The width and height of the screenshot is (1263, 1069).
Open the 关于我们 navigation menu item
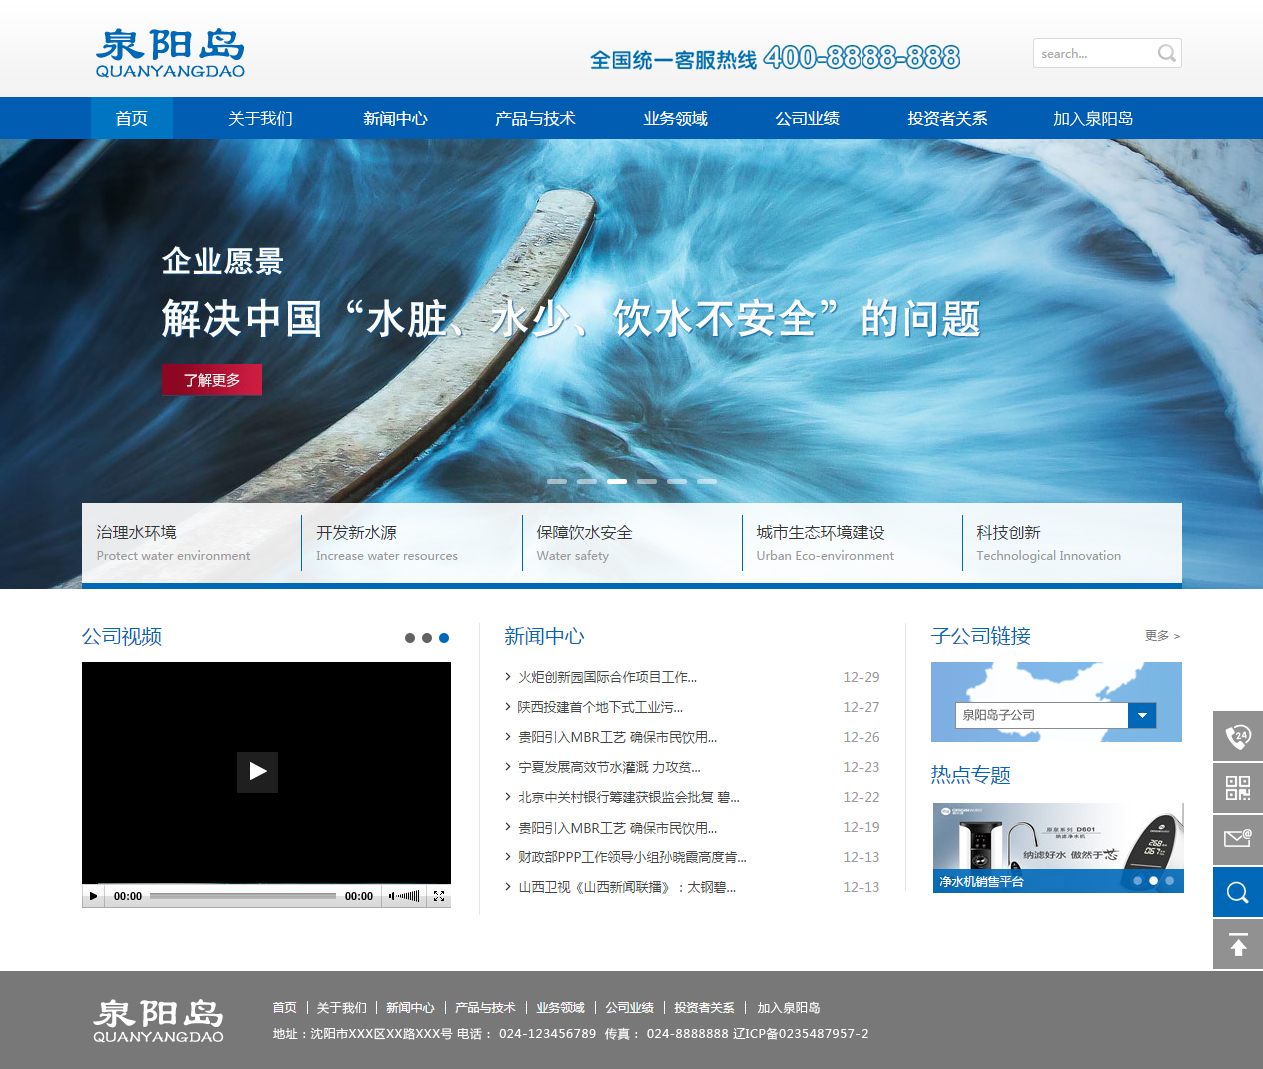[x=260, y=119]
